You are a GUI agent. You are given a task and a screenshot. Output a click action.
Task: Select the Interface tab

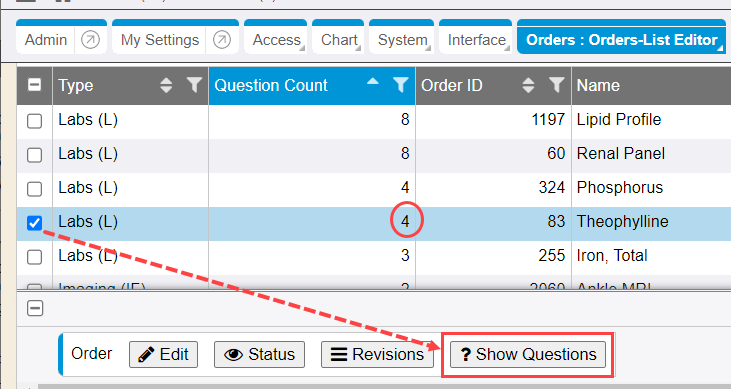(x=476, y=40)
